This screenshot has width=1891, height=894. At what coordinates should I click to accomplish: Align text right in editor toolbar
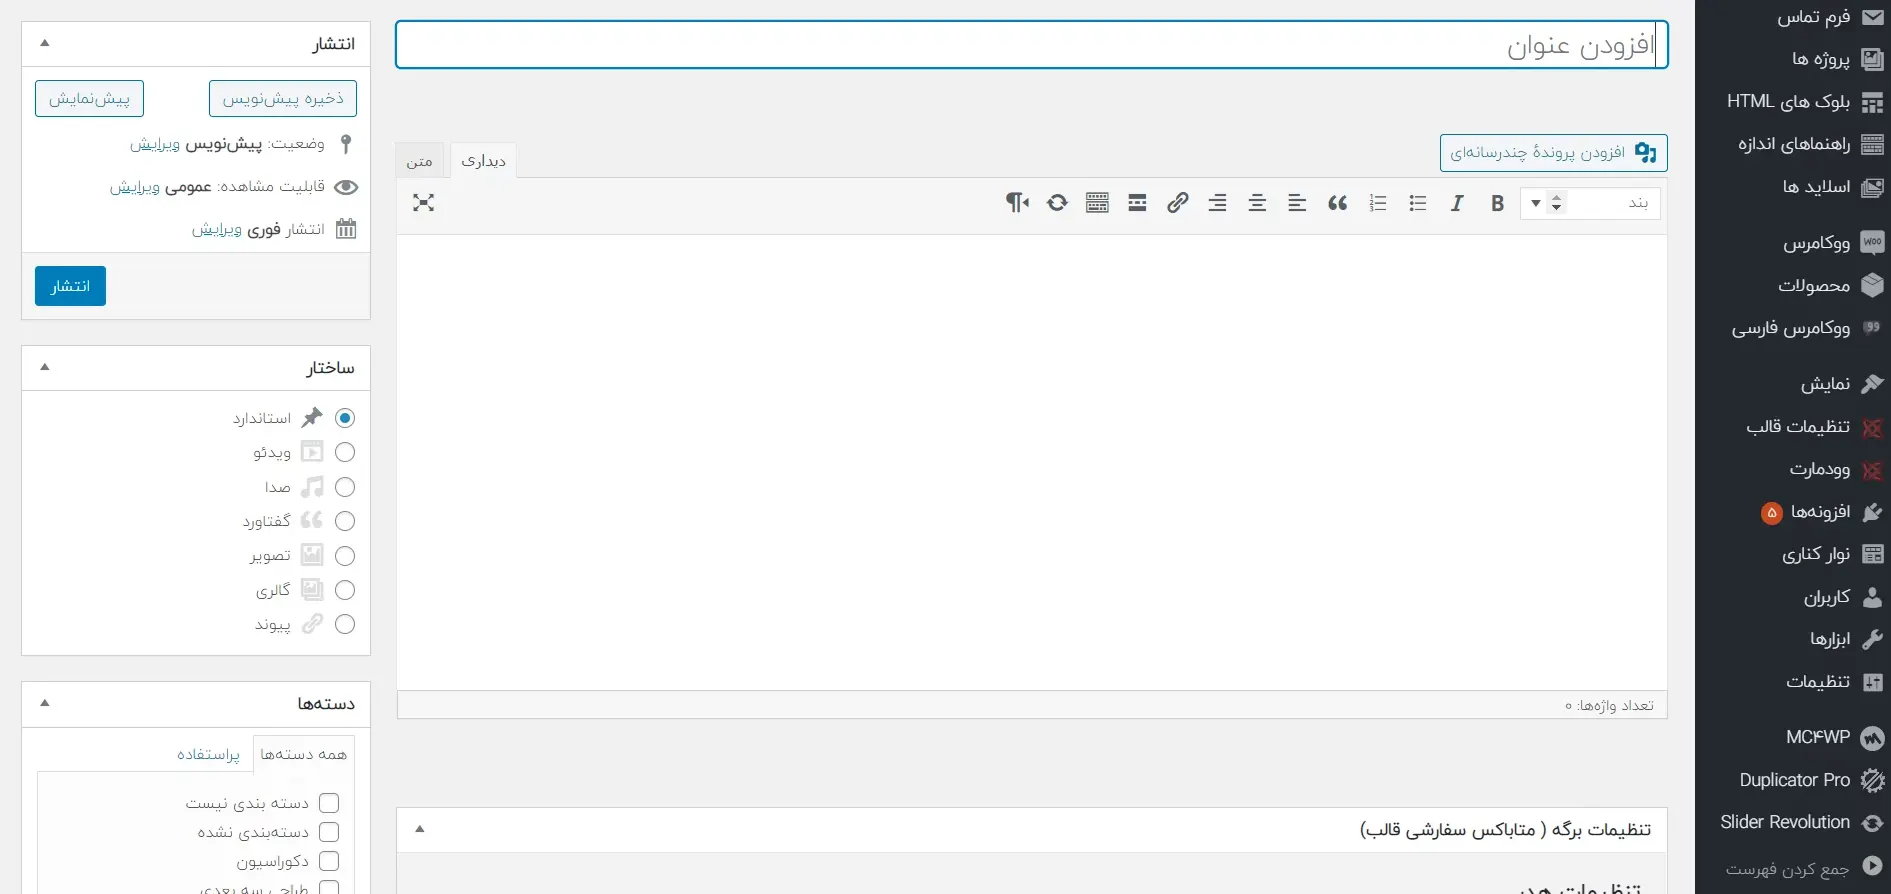pyautogui.click(x=1217, y=203)
